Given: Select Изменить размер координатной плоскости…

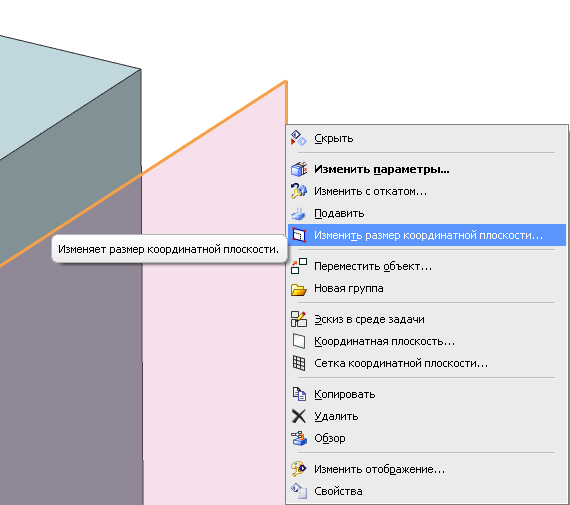Looking at the screenshot, I should tap(427, 235).
